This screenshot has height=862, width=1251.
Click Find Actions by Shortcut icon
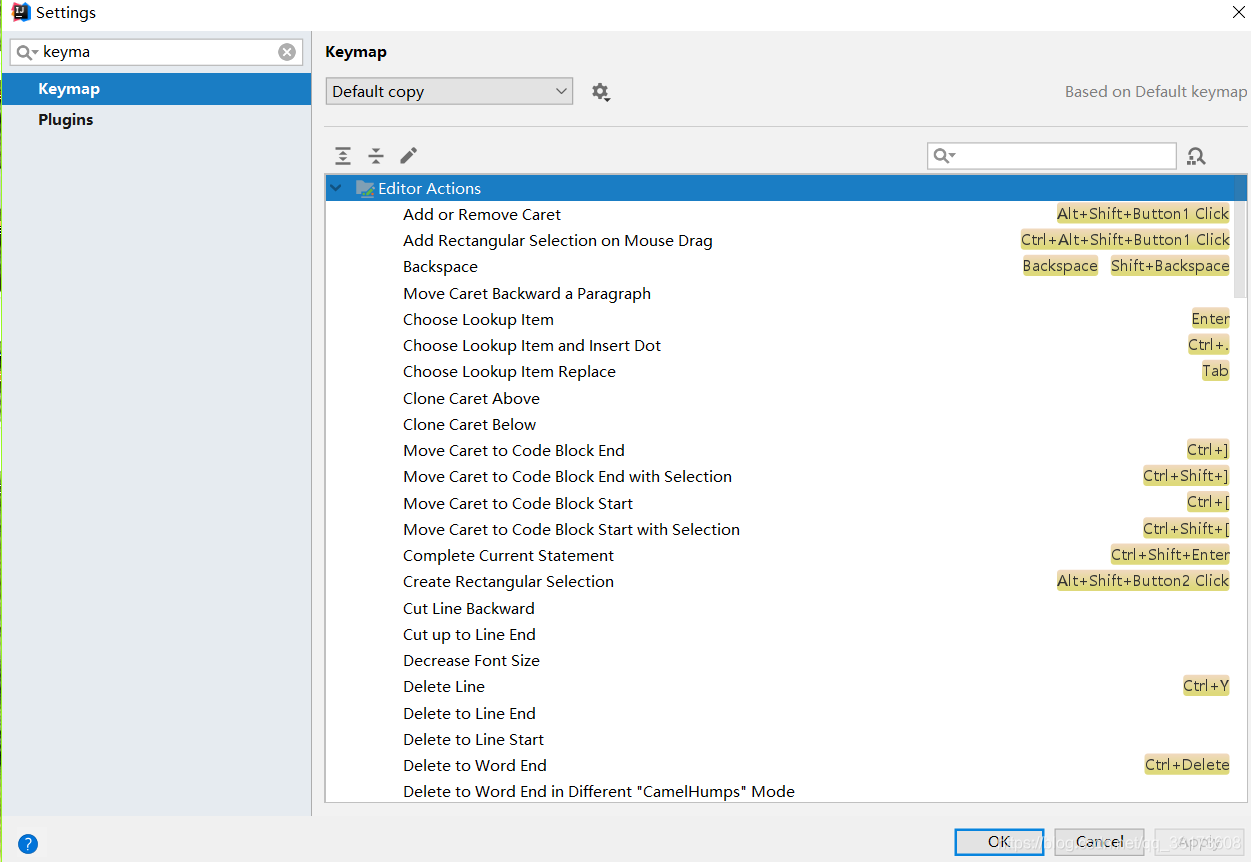tap(1196, 156)
